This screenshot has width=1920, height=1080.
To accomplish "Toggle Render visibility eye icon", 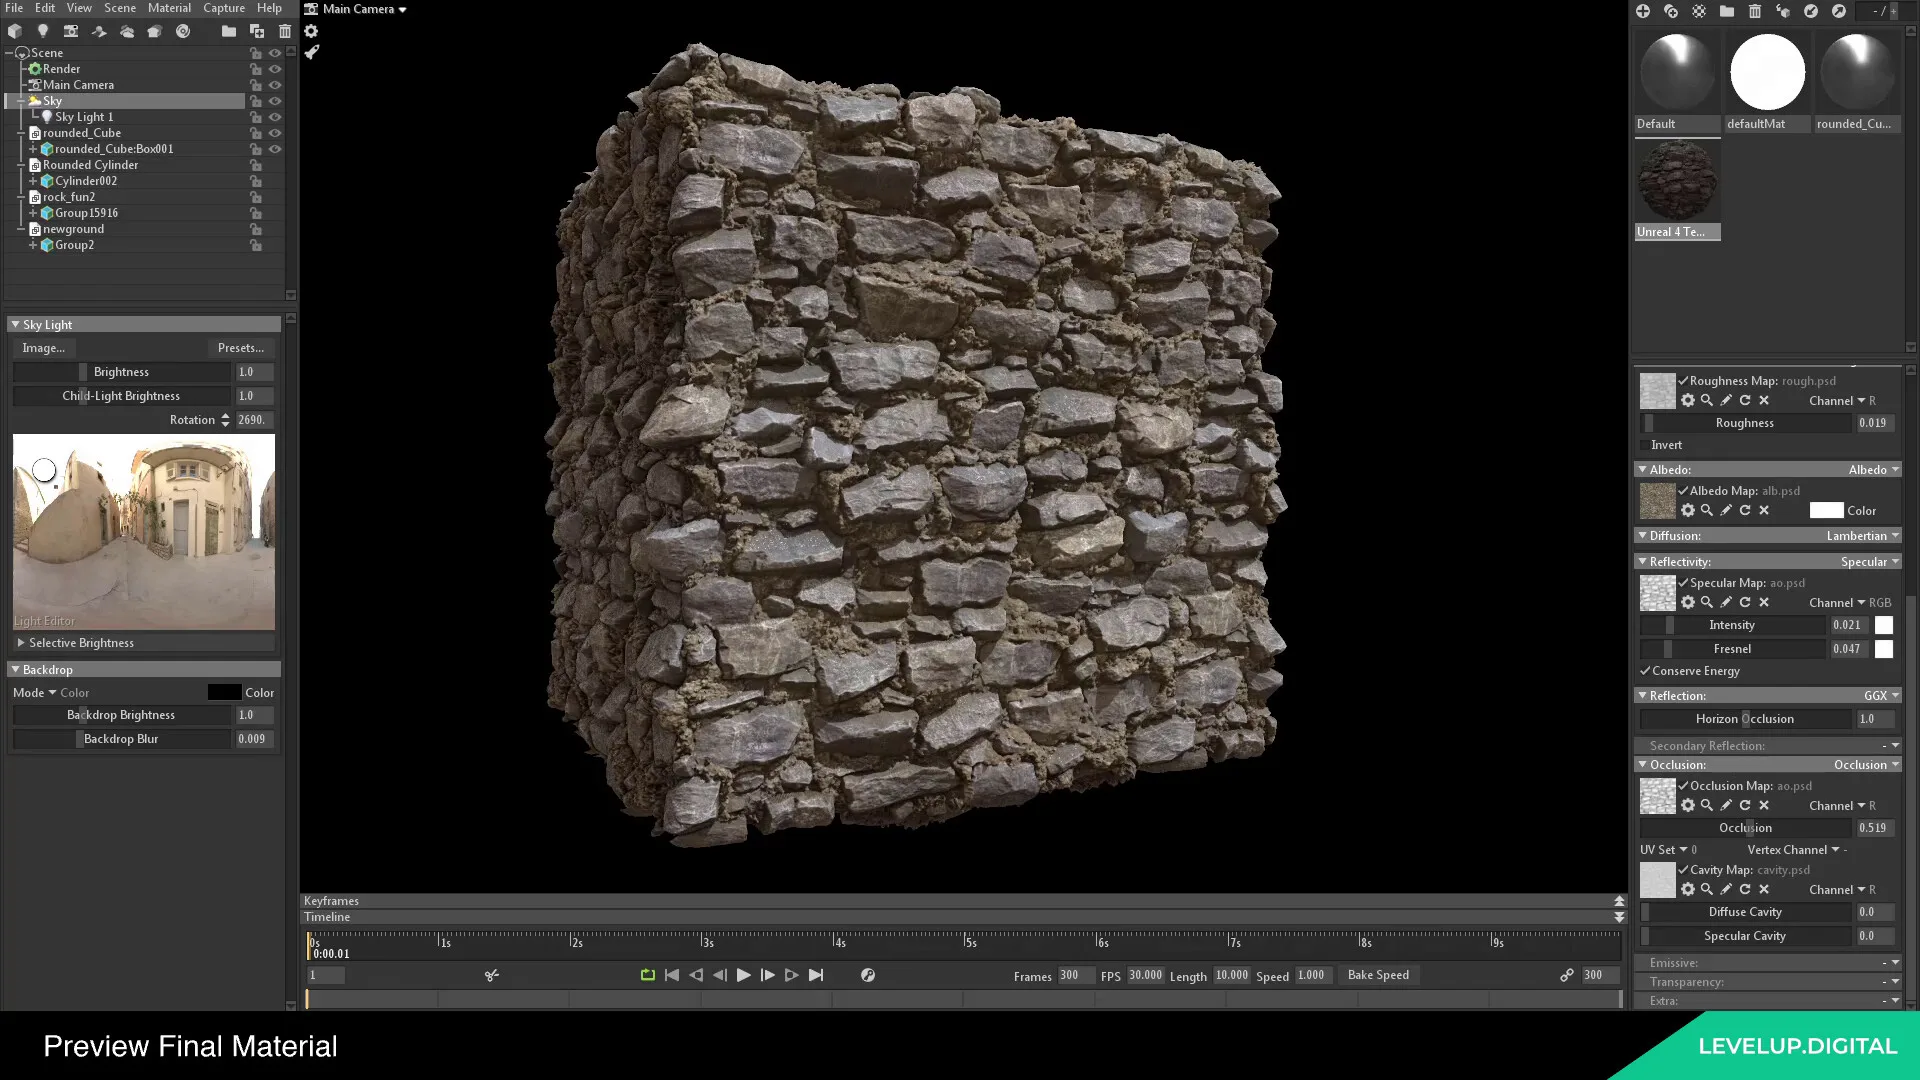I will [275, 69].
